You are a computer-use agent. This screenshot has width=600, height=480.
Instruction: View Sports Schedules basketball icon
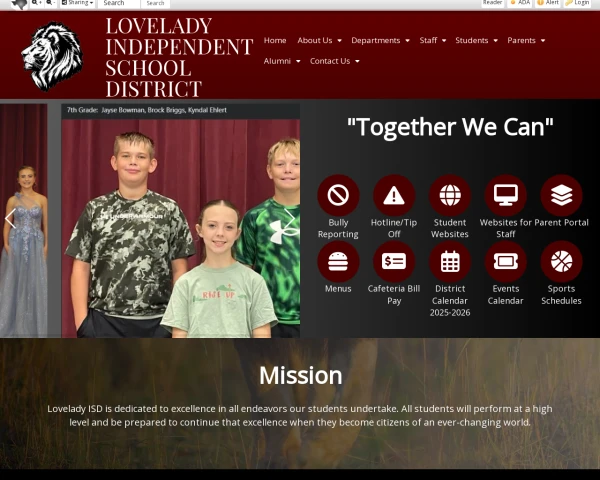click(561, 261)
